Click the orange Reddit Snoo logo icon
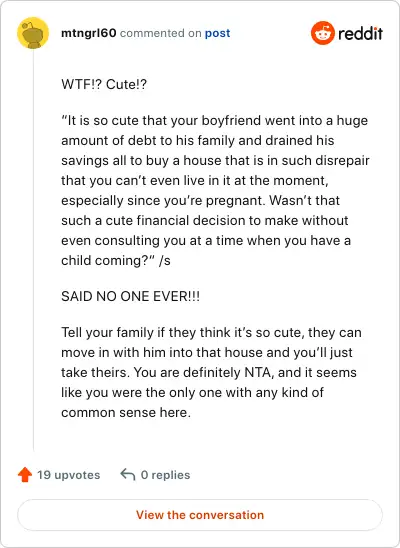Viewport: 400px width, 548px height. (x=322, y=33)
